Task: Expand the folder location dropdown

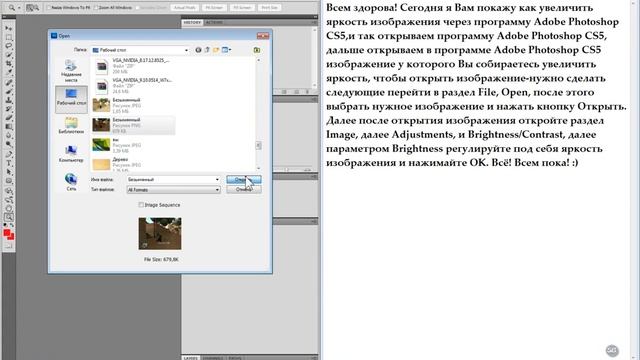Action: (187, 50)
